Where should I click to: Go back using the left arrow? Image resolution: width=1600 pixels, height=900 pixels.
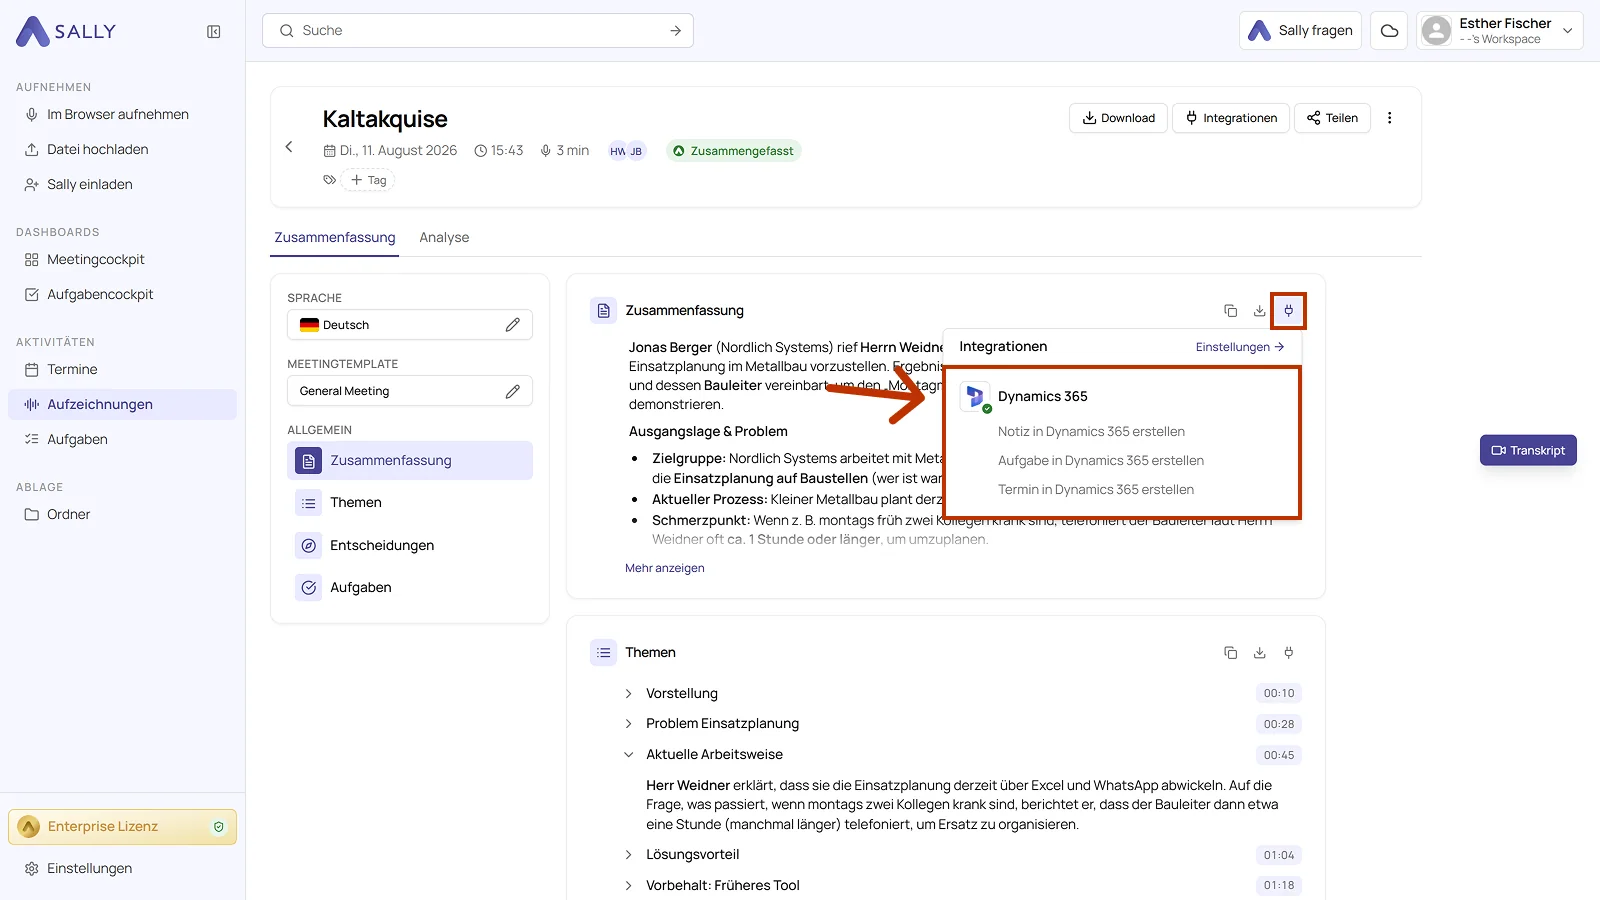click(x=289, y=147)
